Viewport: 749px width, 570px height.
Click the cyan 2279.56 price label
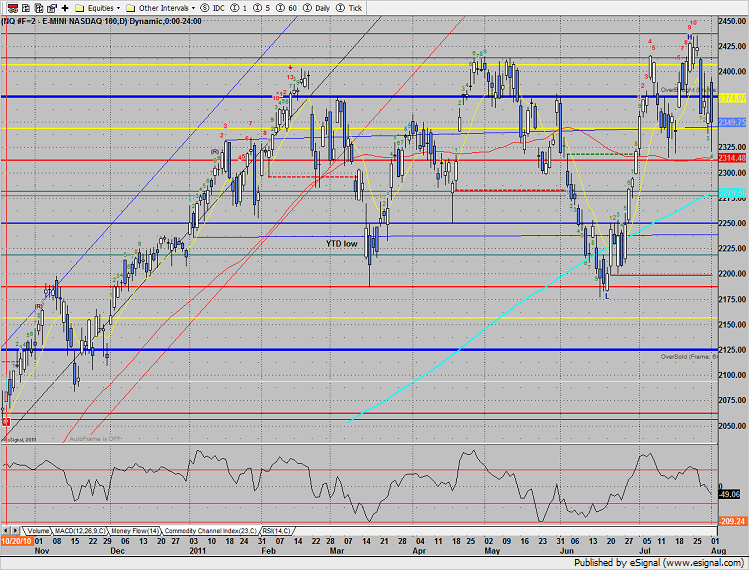coord(732,193)
